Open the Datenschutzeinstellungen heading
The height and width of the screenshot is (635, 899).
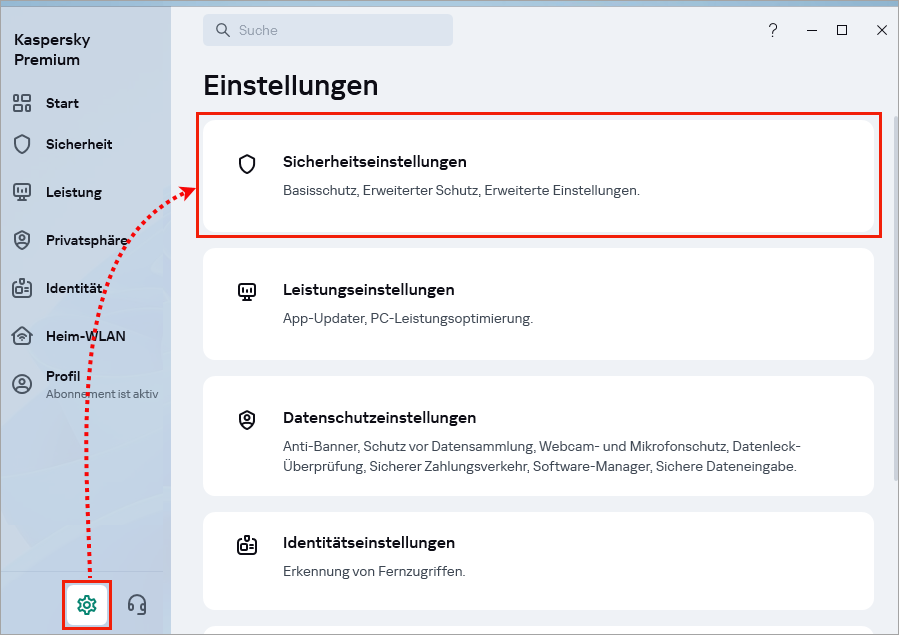pos(379,417)
